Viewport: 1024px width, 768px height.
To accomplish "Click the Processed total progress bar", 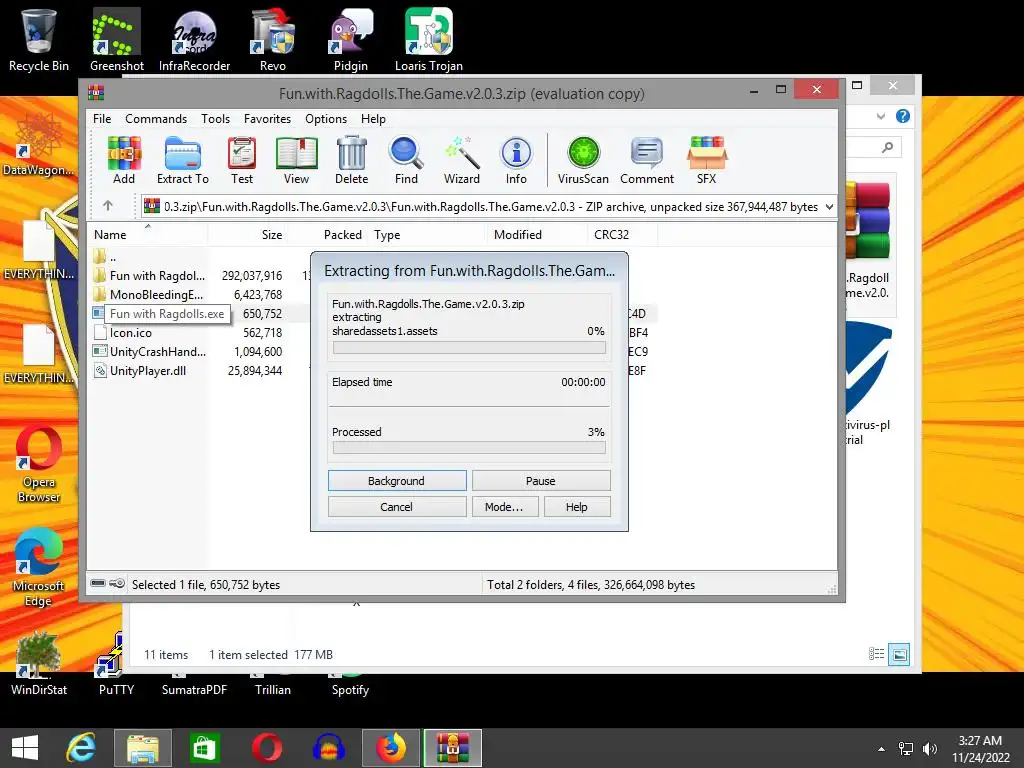I will 469,448.
